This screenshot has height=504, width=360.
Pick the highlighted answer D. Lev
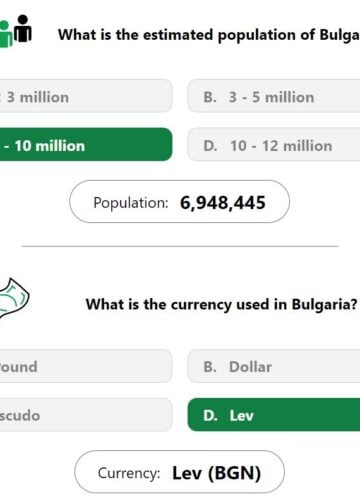pyautogui.click(x=274, y=415)
